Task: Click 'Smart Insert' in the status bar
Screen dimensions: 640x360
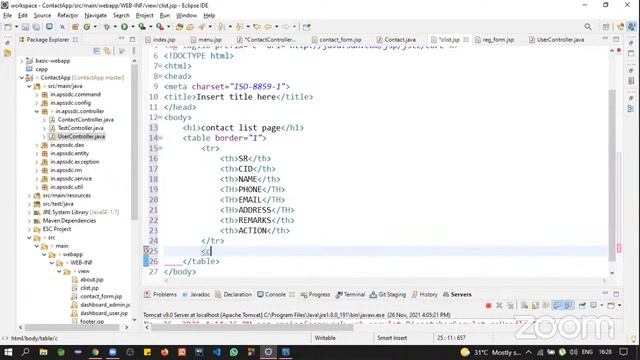Action: (x=391, y=338)
